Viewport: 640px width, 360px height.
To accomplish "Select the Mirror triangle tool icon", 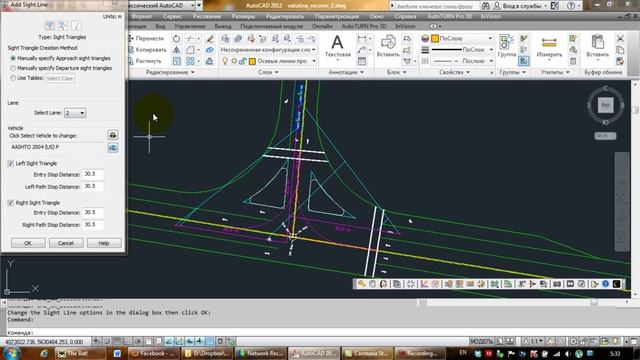I will point(176,50).
